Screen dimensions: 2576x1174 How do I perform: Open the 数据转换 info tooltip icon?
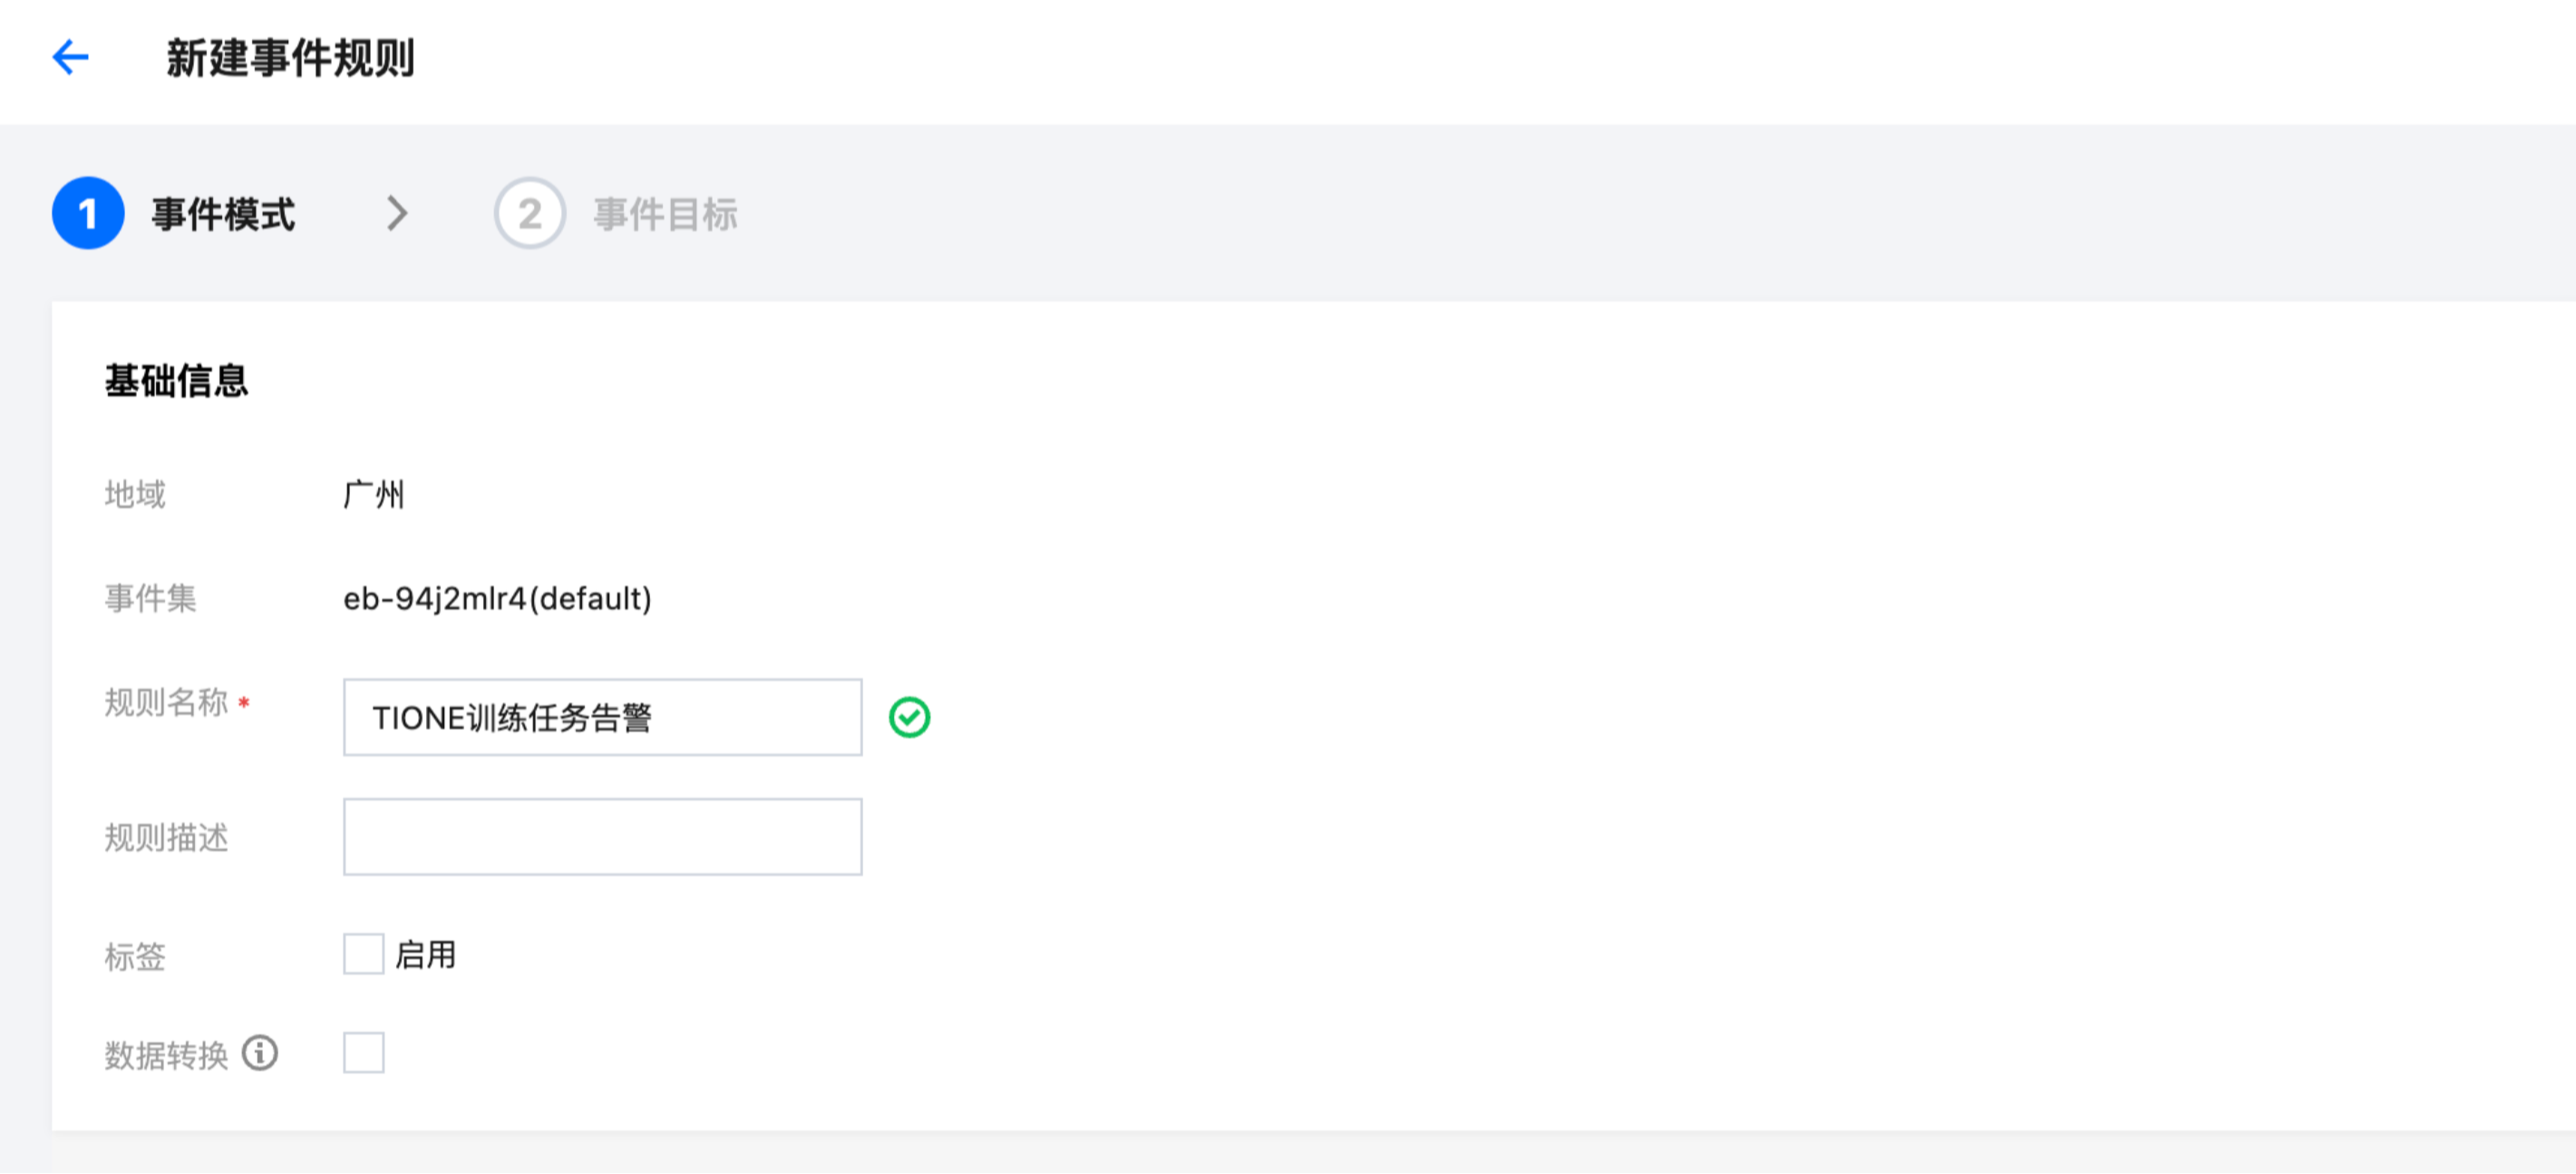tap(260, 1054)
